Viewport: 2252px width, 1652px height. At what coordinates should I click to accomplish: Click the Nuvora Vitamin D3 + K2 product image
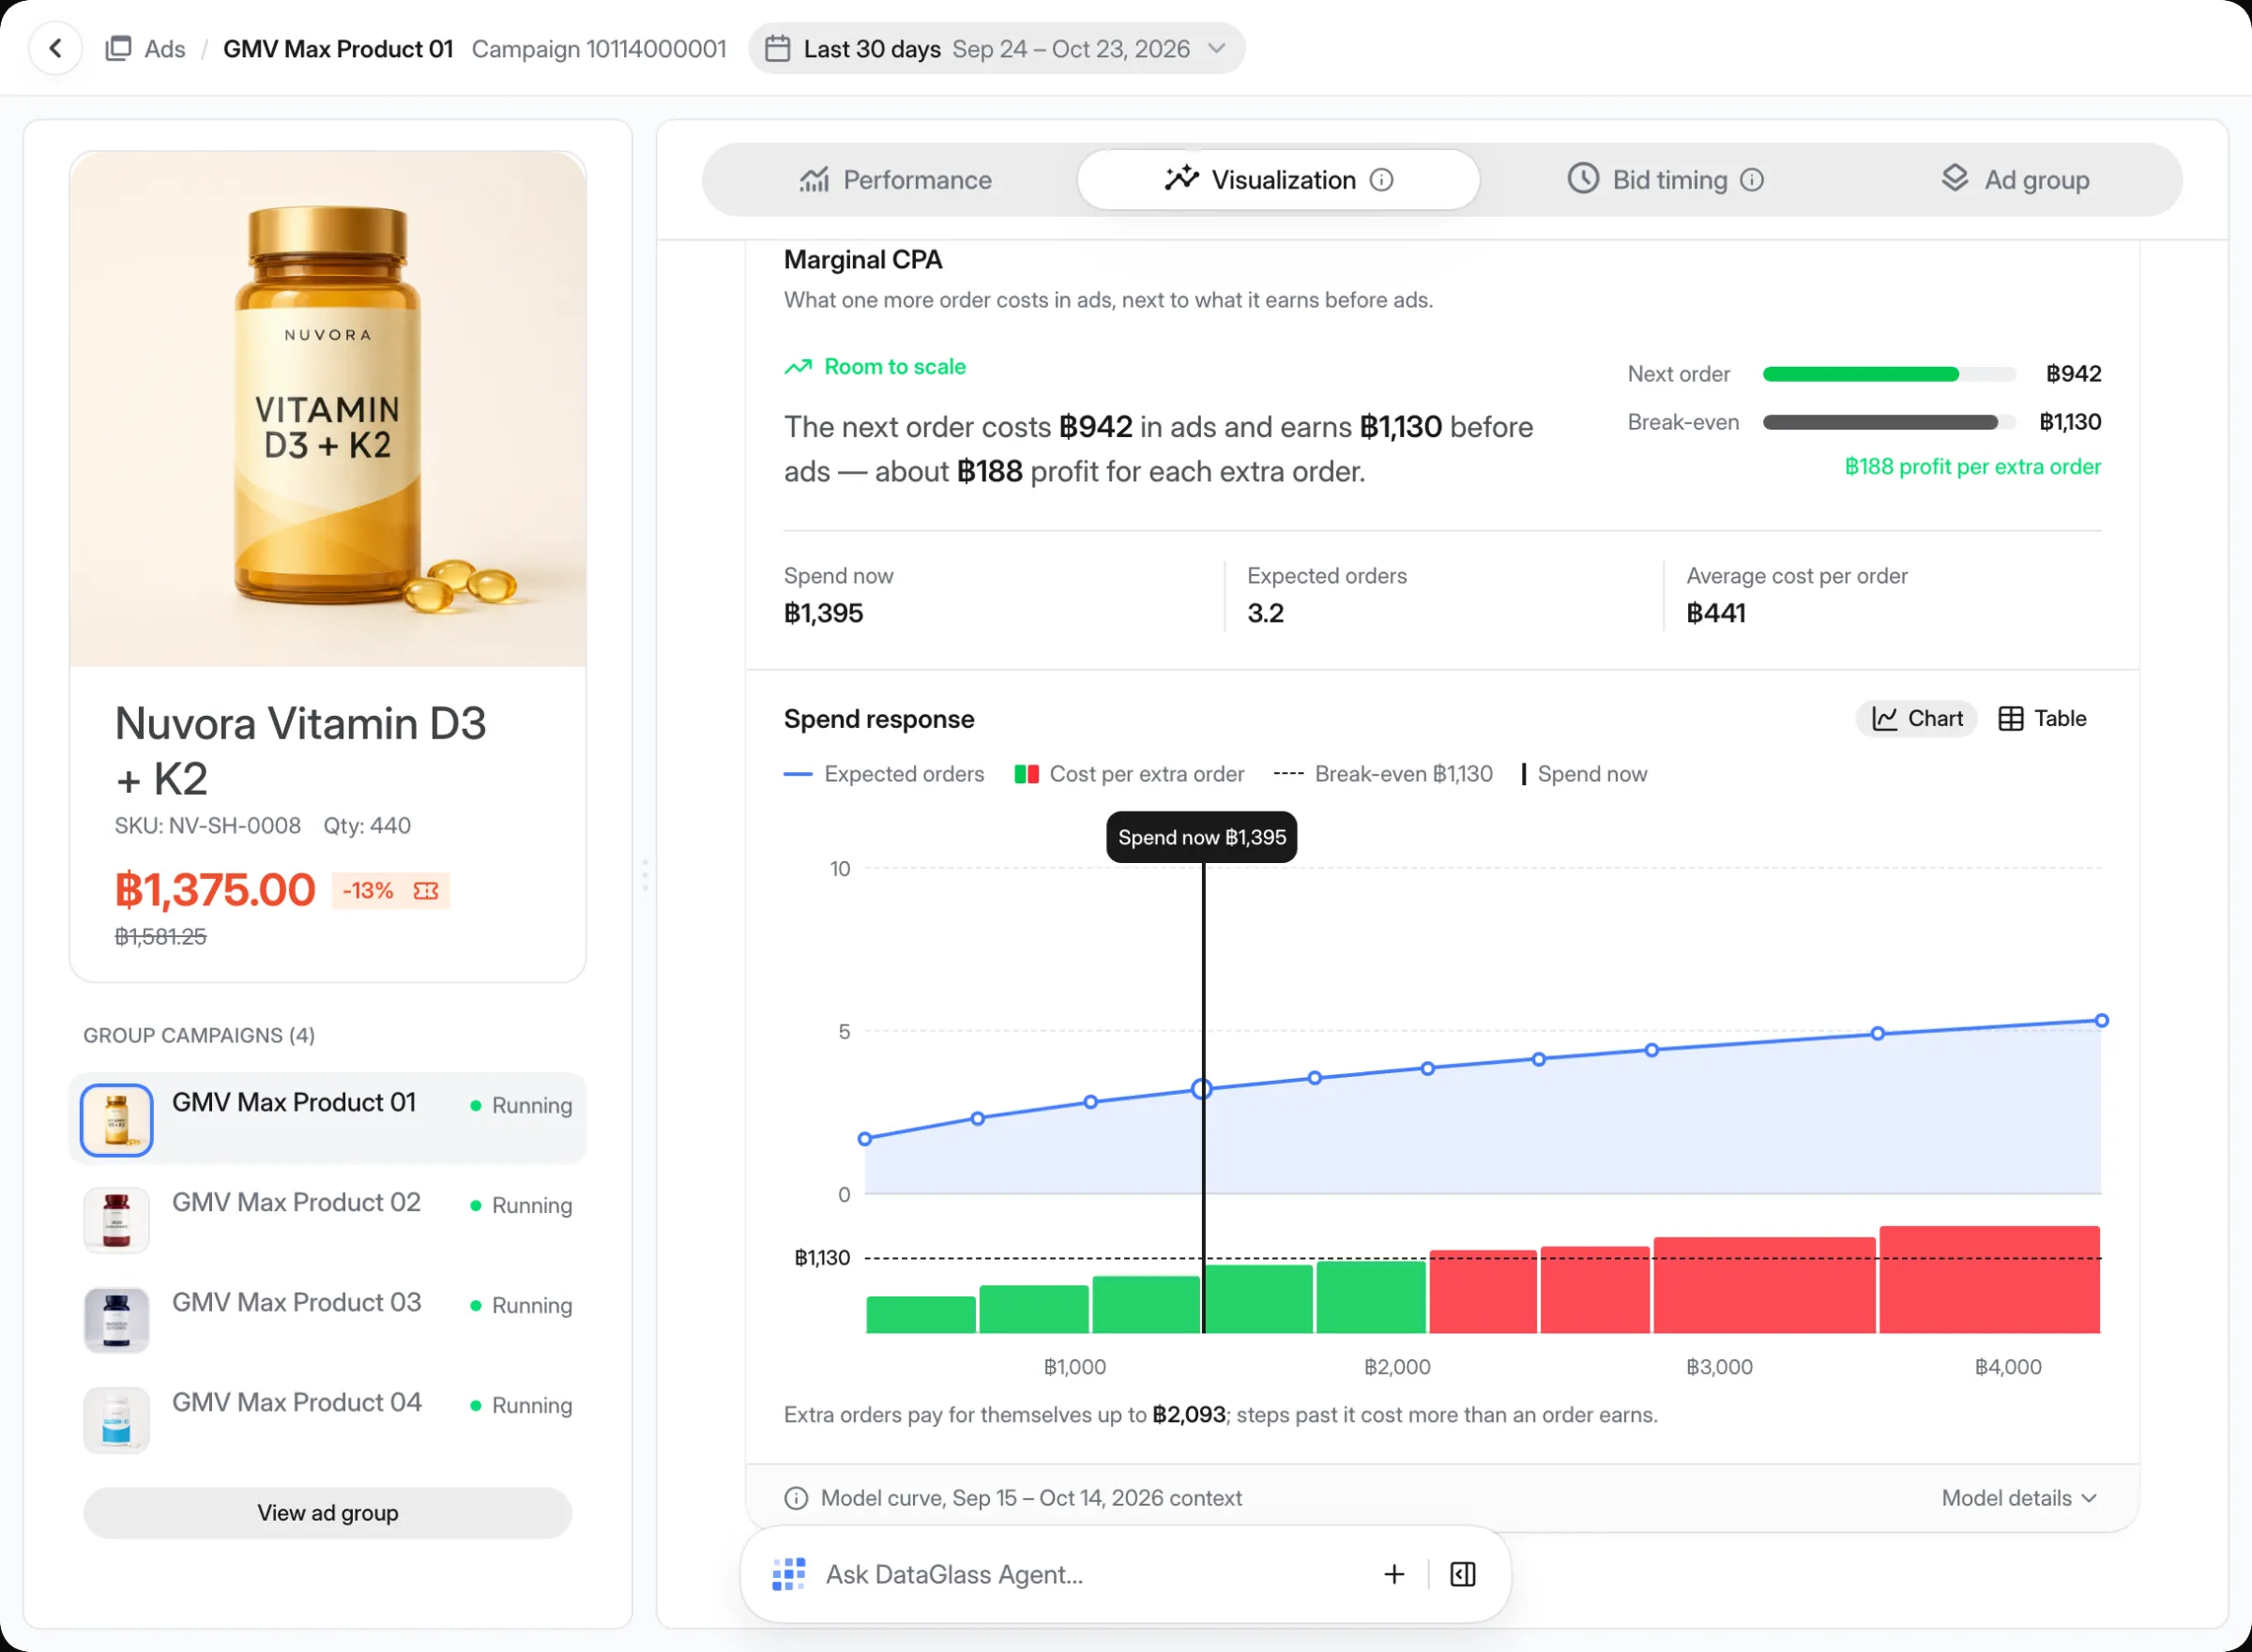point(328,409)
